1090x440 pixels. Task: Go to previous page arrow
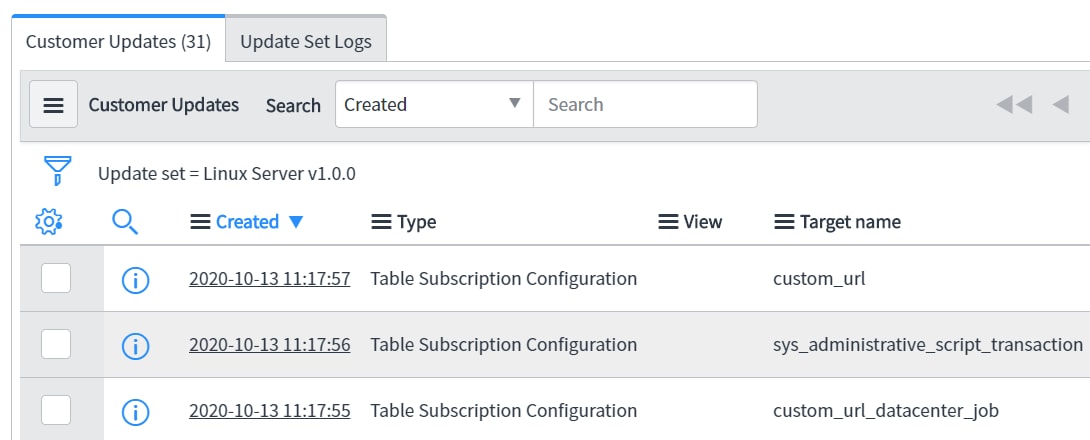(1061, 105)
